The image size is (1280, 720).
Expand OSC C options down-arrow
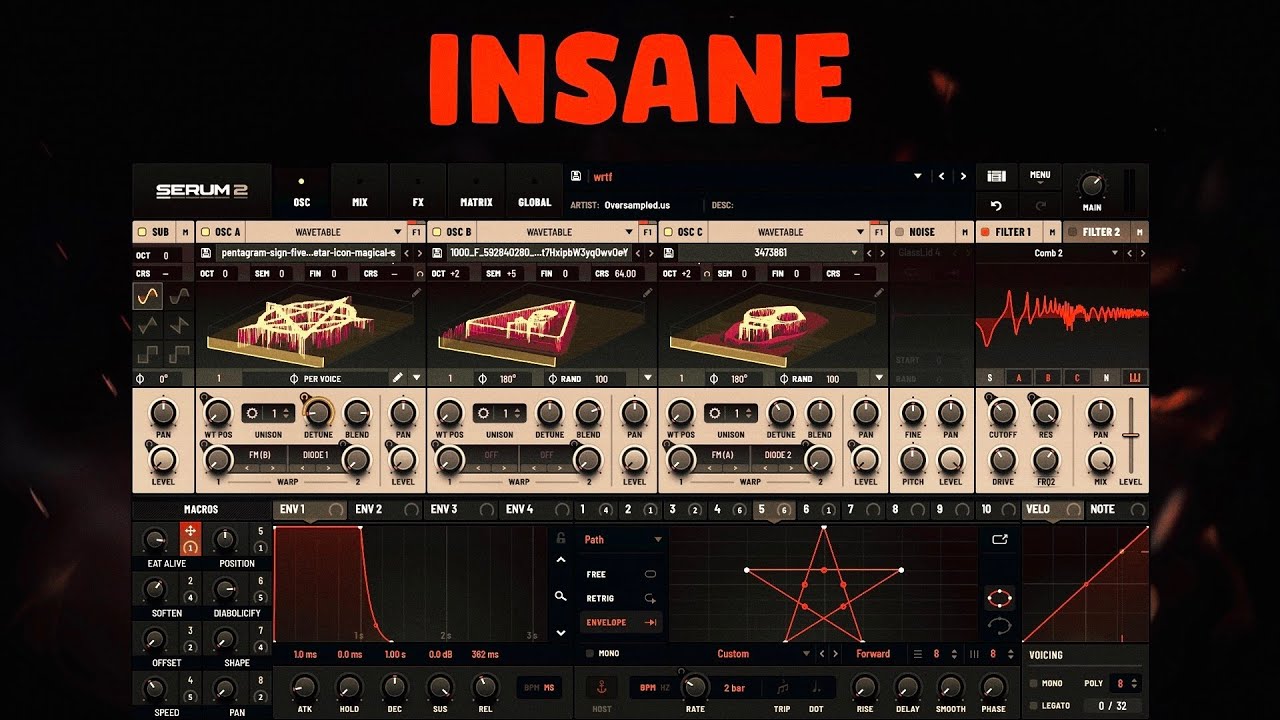coord(880,379)
